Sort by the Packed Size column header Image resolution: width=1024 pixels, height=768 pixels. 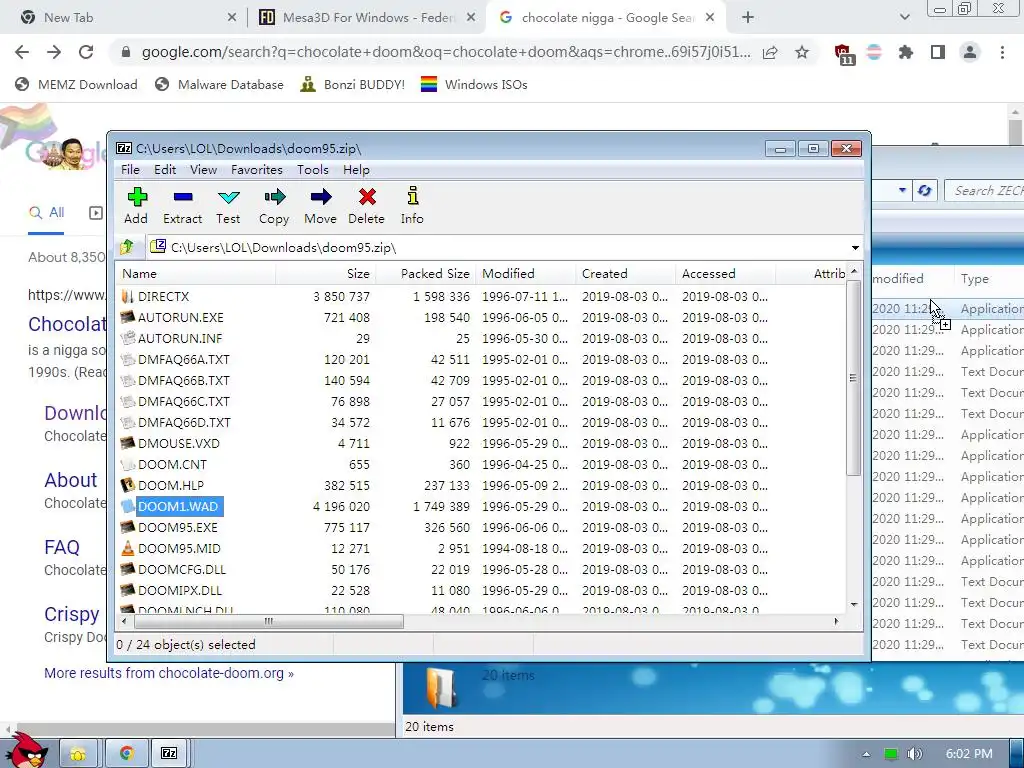point(426,274)
